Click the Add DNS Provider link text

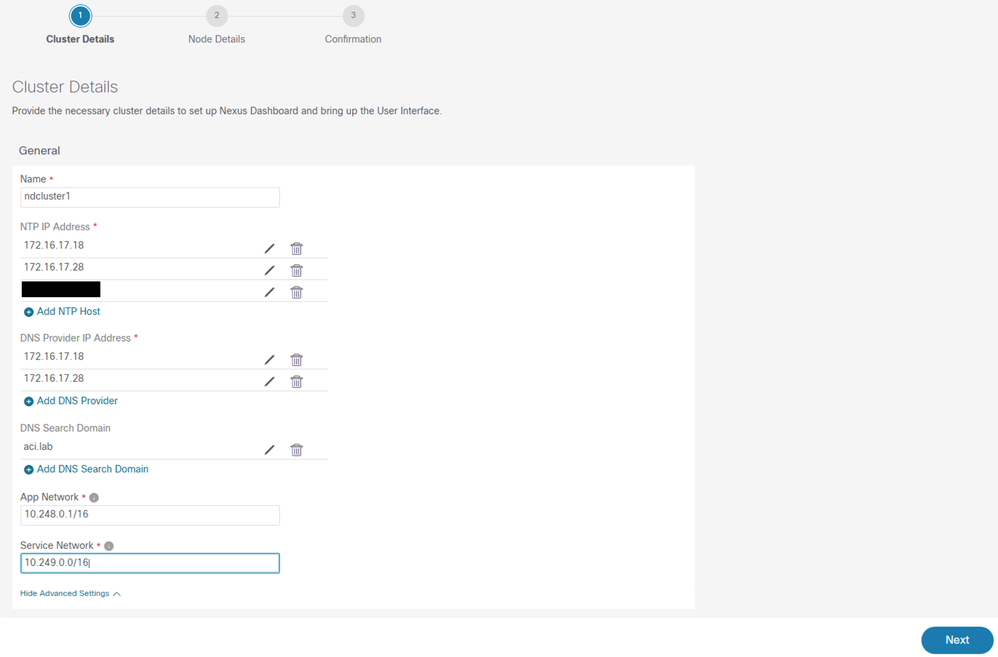tap(77, 400)
